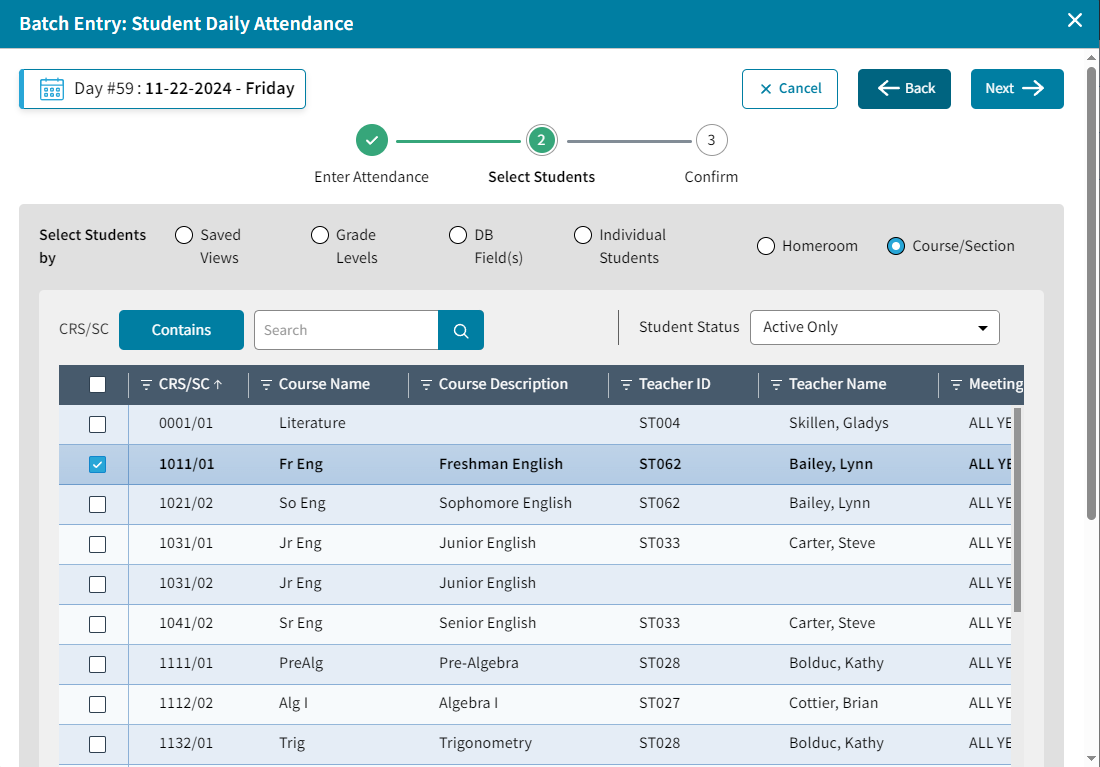Screen dimensions: 1100x767
Task: Click the ST027 teacher ID cell
Action: [659, 704]
